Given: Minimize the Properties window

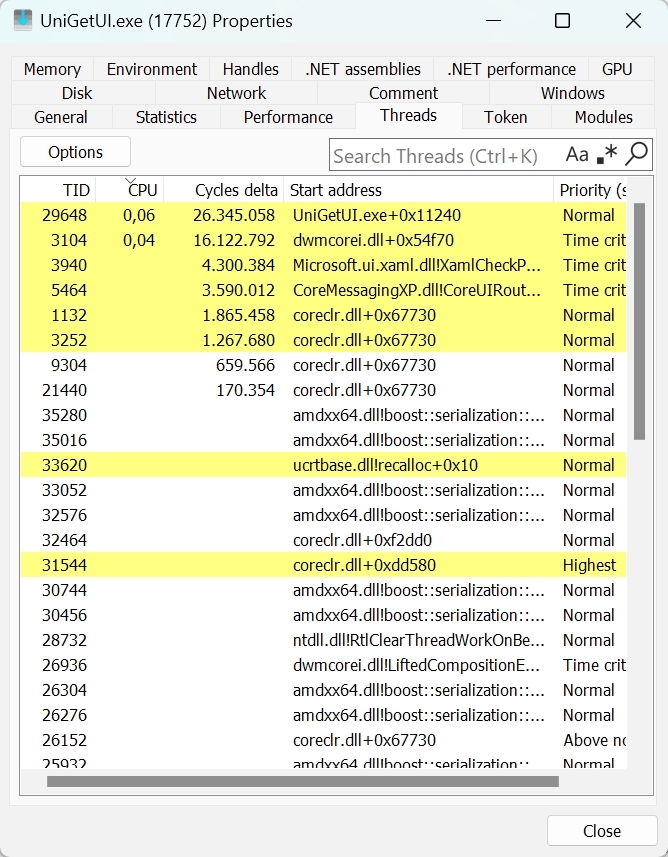Looking at the screenshot, I should point(493,21).
